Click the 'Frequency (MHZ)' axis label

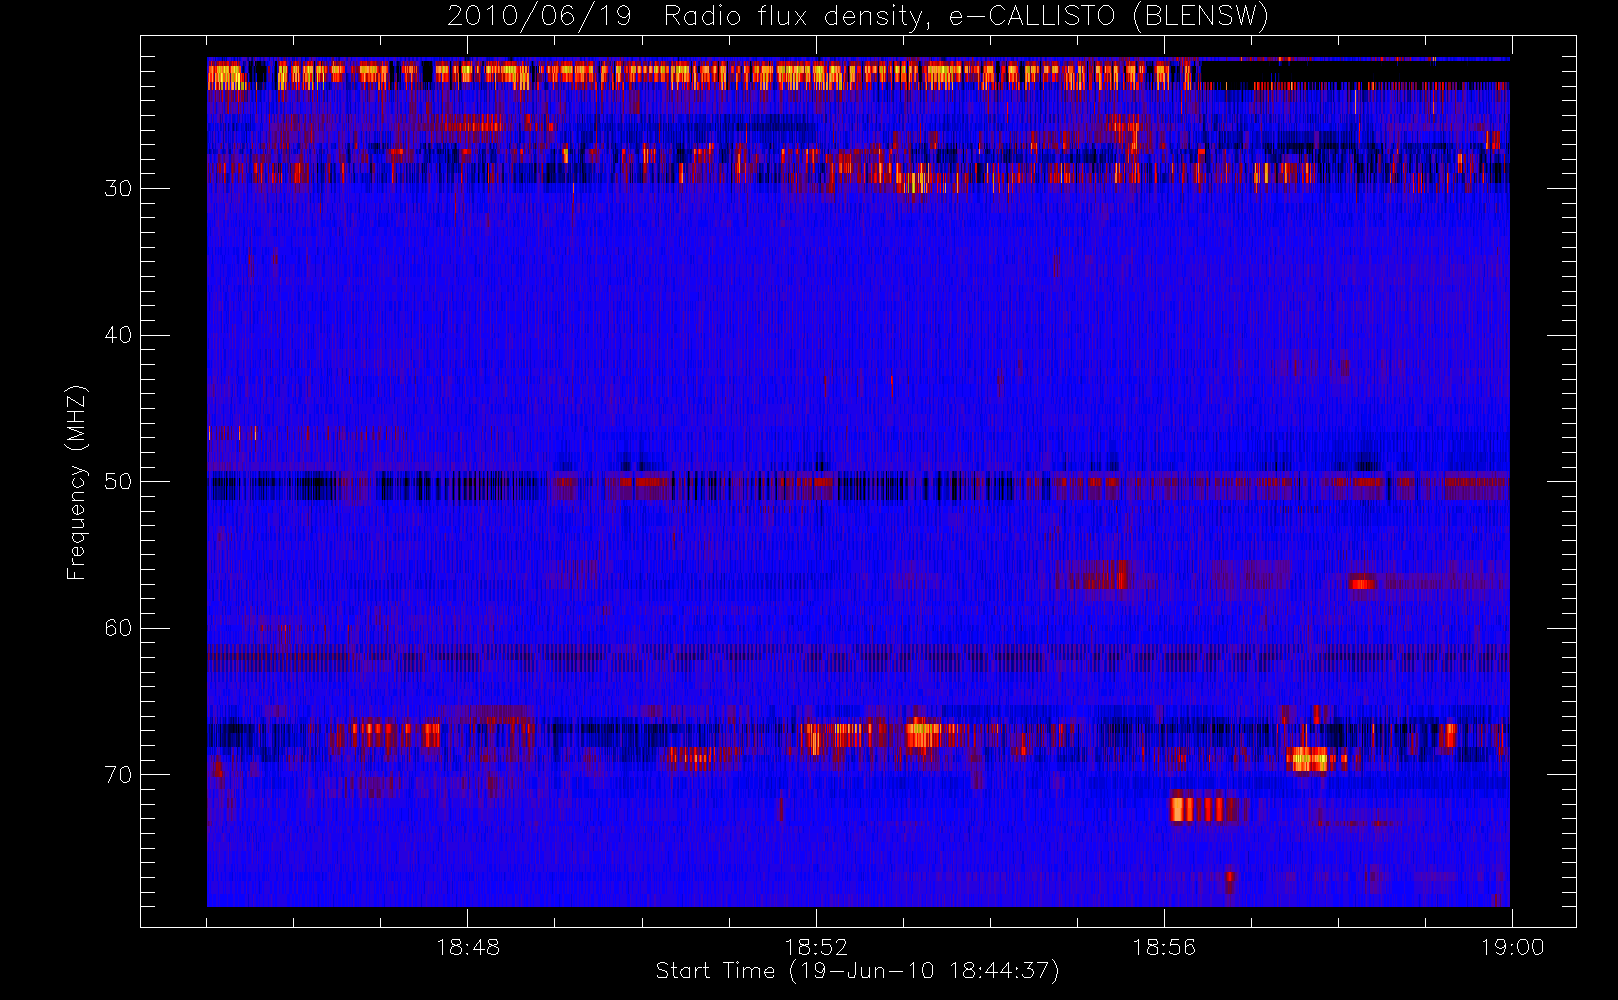click(77, 482)
